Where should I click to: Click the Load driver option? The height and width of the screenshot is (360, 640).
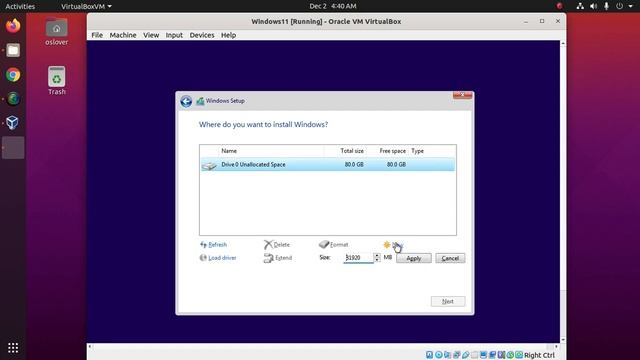218,258
